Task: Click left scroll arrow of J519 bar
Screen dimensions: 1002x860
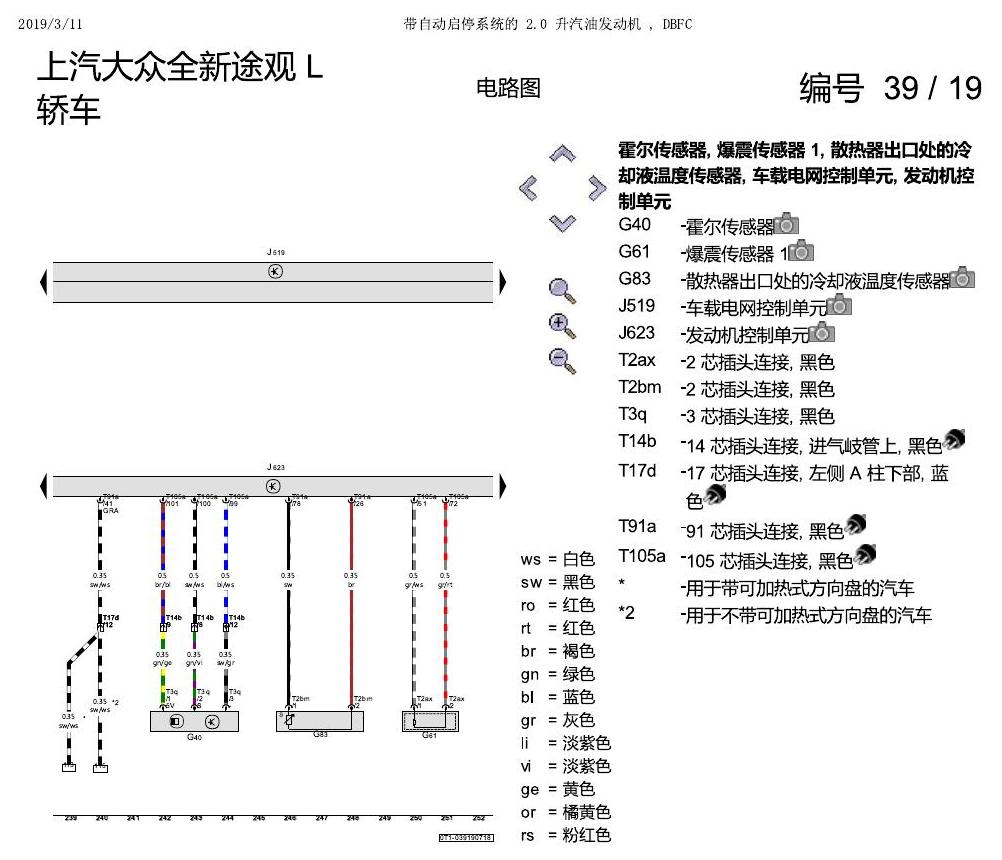Action: coord(43,282)
